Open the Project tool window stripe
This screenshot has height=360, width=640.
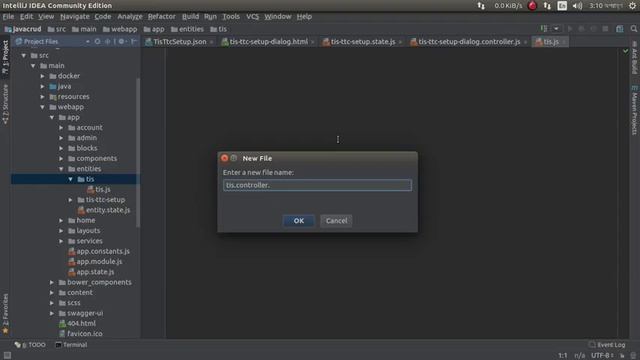point(5,58)
